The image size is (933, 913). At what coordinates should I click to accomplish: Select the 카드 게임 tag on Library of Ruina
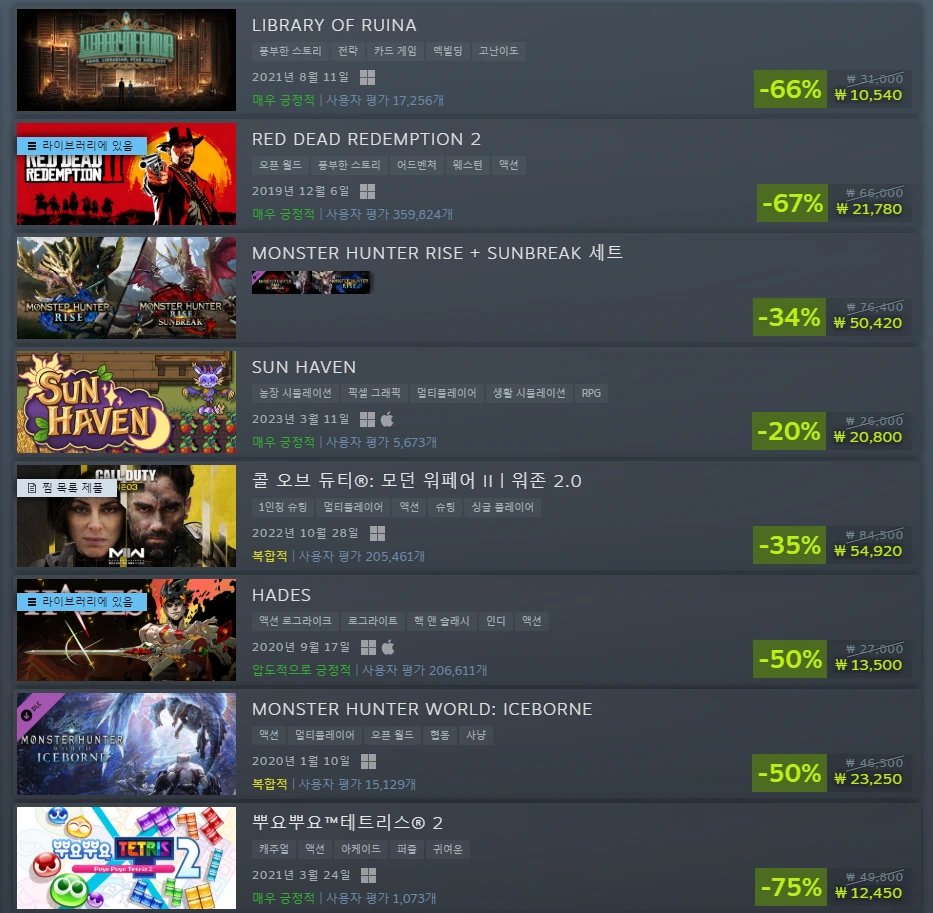[x=395, y=51]
